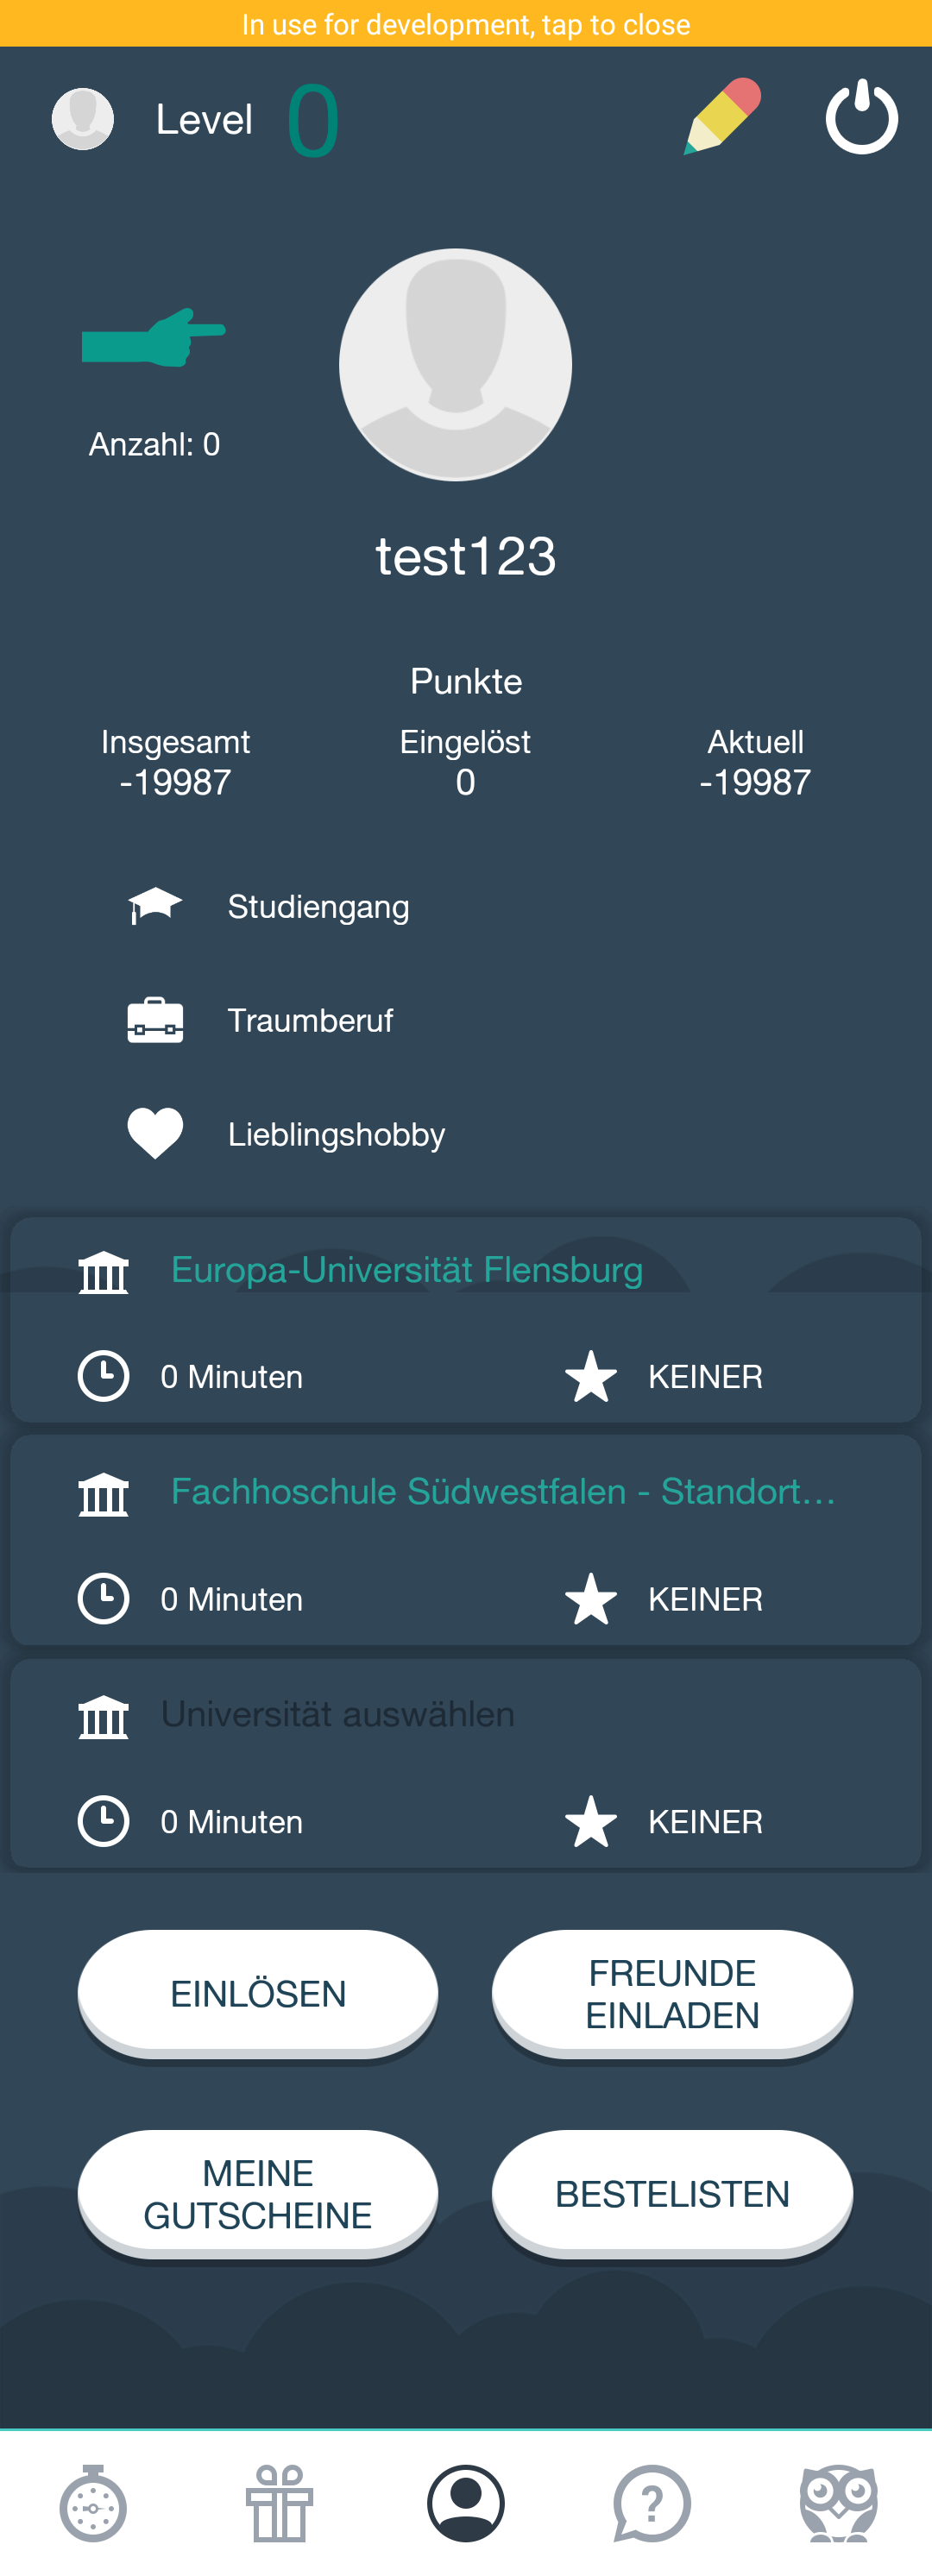Tap the teal pointing hand icon
The height and width of the screenshot is (2576, 932).
pyautogui.click(x=153, y=337)
